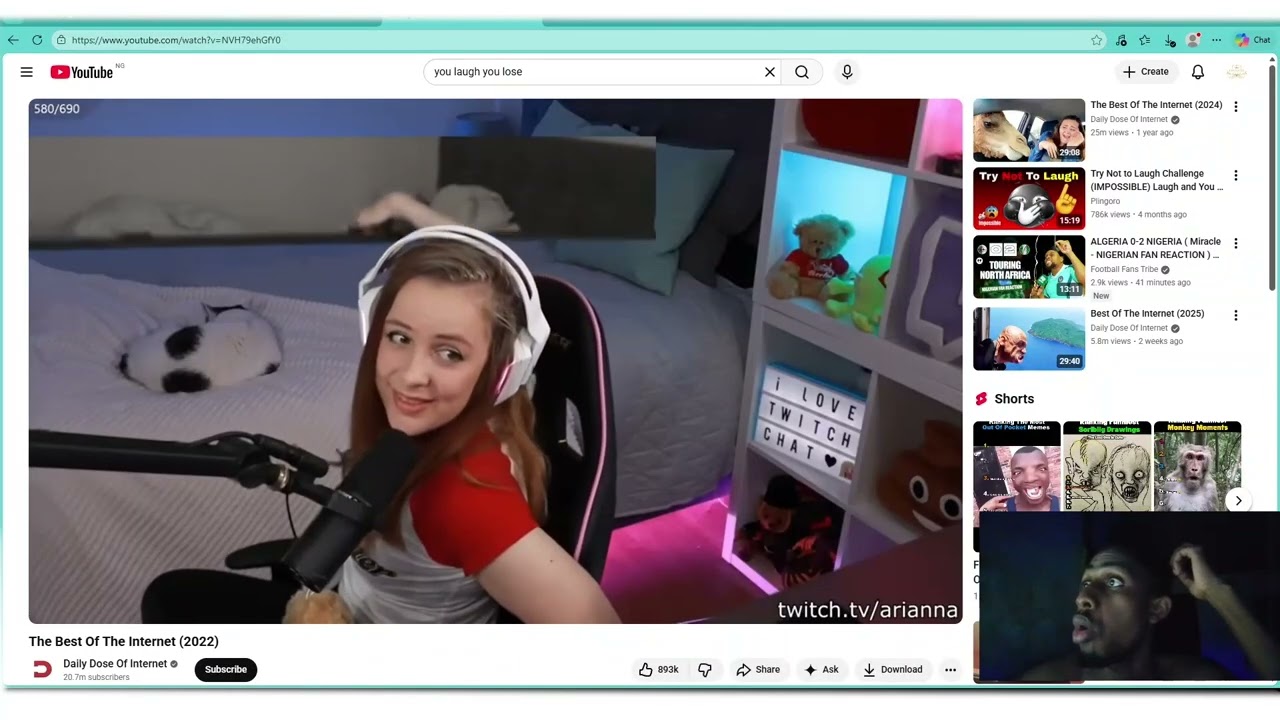Run search with the magnifier button
Image resolution: width=1280 pixels, height=720 pixels.
802,72
